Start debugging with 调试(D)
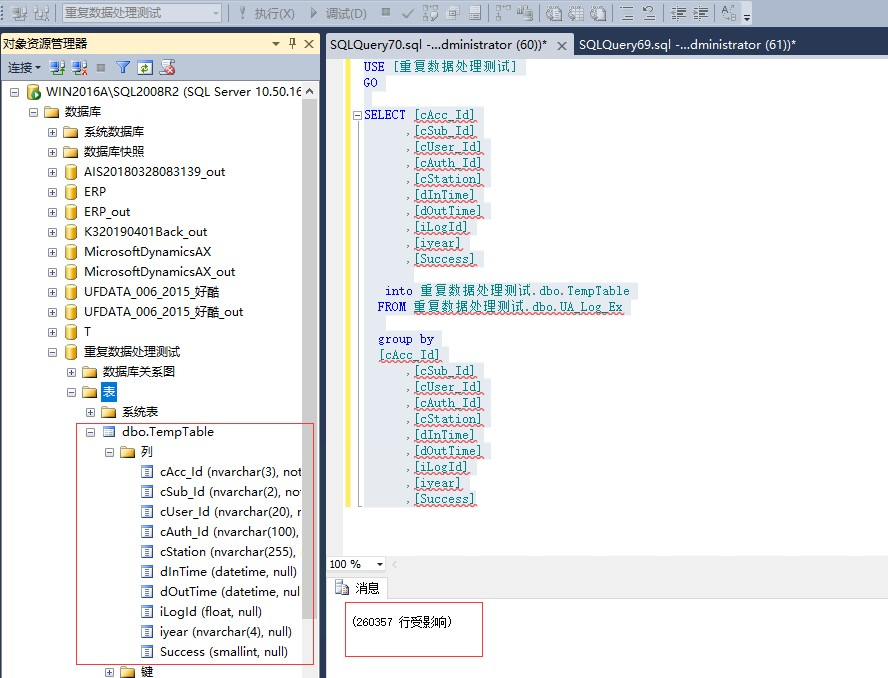The width and height of the screenshot is (888, 678). (x=338, y=13)
